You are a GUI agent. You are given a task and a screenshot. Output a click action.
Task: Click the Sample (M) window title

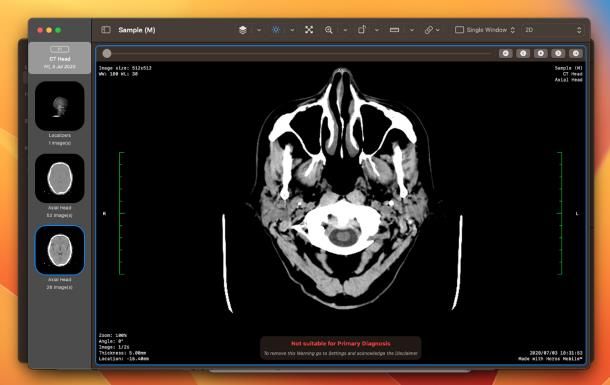coord(137,30)
